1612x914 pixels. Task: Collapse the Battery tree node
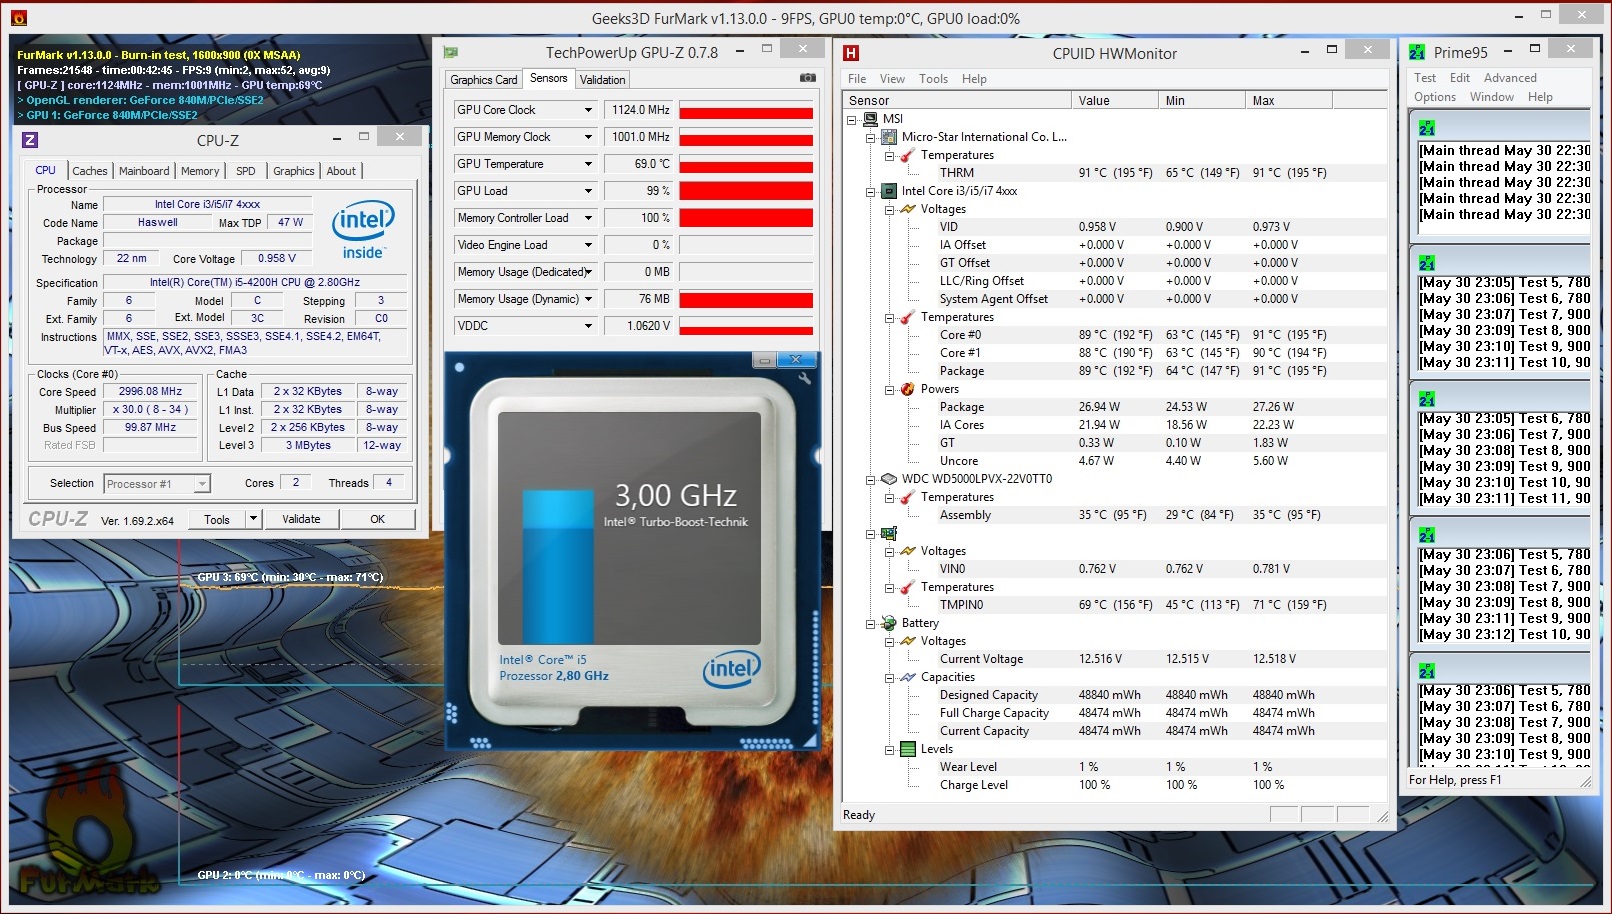[x=871, y=623]
